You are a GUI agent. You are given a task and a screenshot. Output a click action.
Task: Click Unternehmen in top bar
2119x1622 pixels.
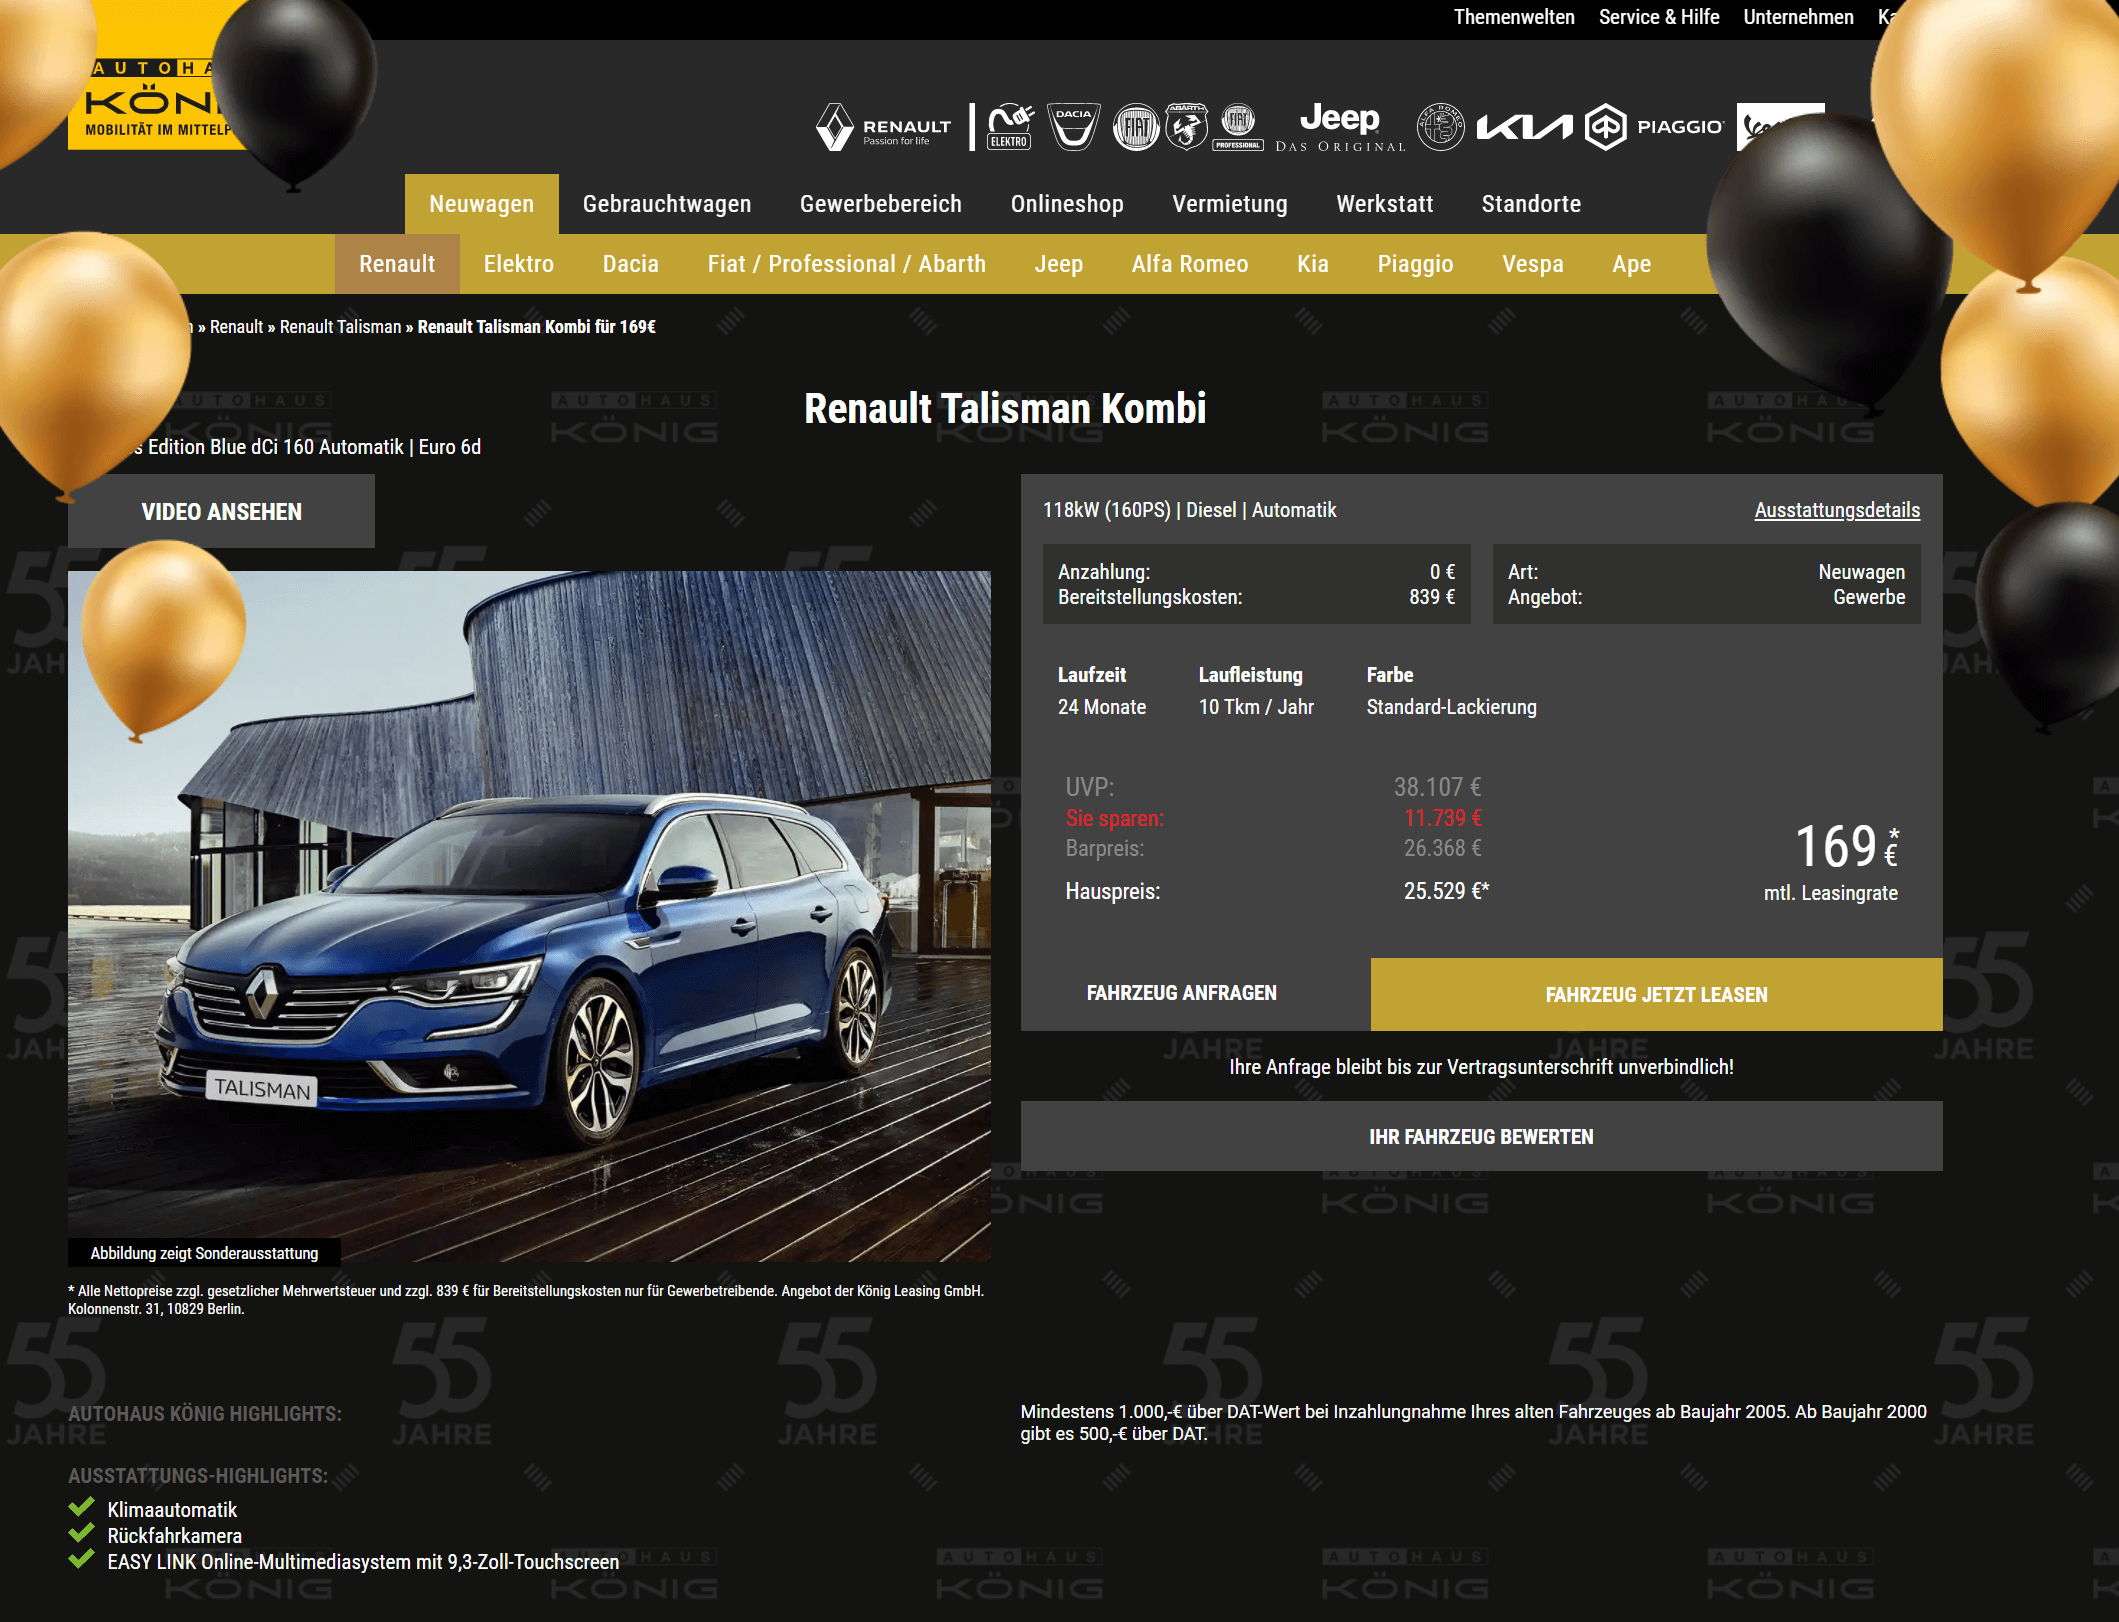1799,17
